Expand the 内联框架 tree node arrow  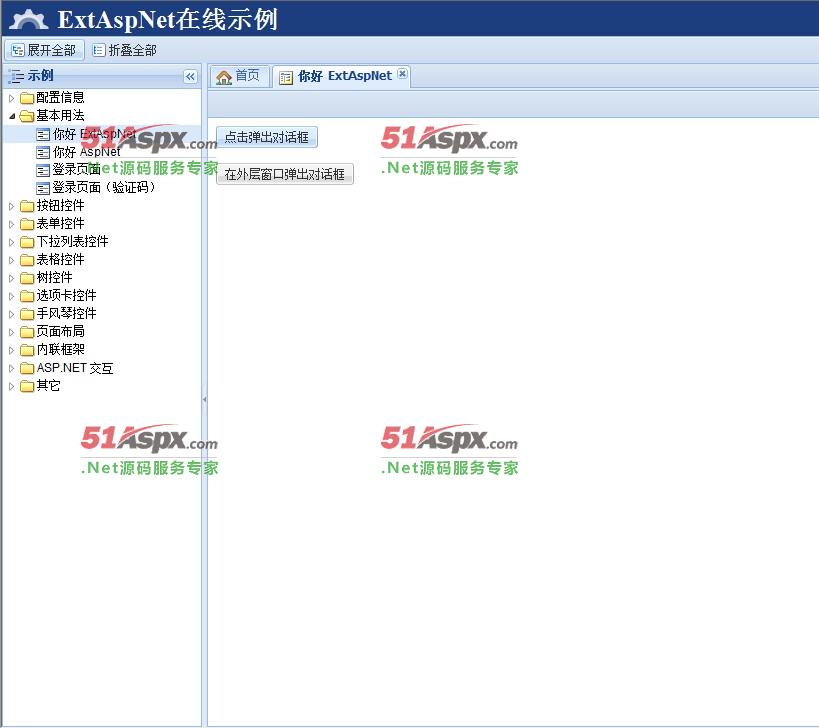coord(11,350)
